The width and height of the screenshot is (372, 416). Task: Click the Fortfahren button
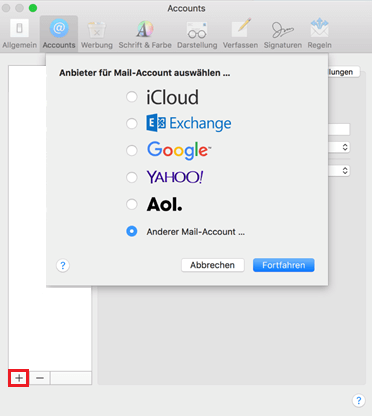point(283,265)
